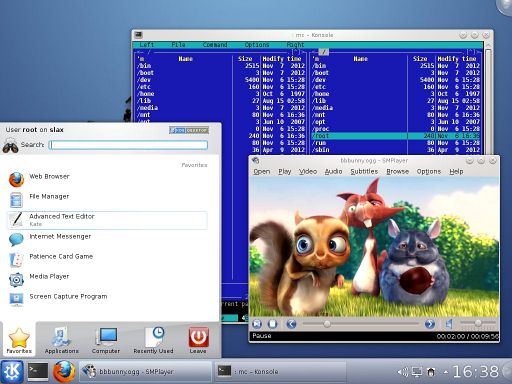This screenshot has width=512, height=384.
Task: Launch Screen Capture Program
Action: tap(107, 299)
